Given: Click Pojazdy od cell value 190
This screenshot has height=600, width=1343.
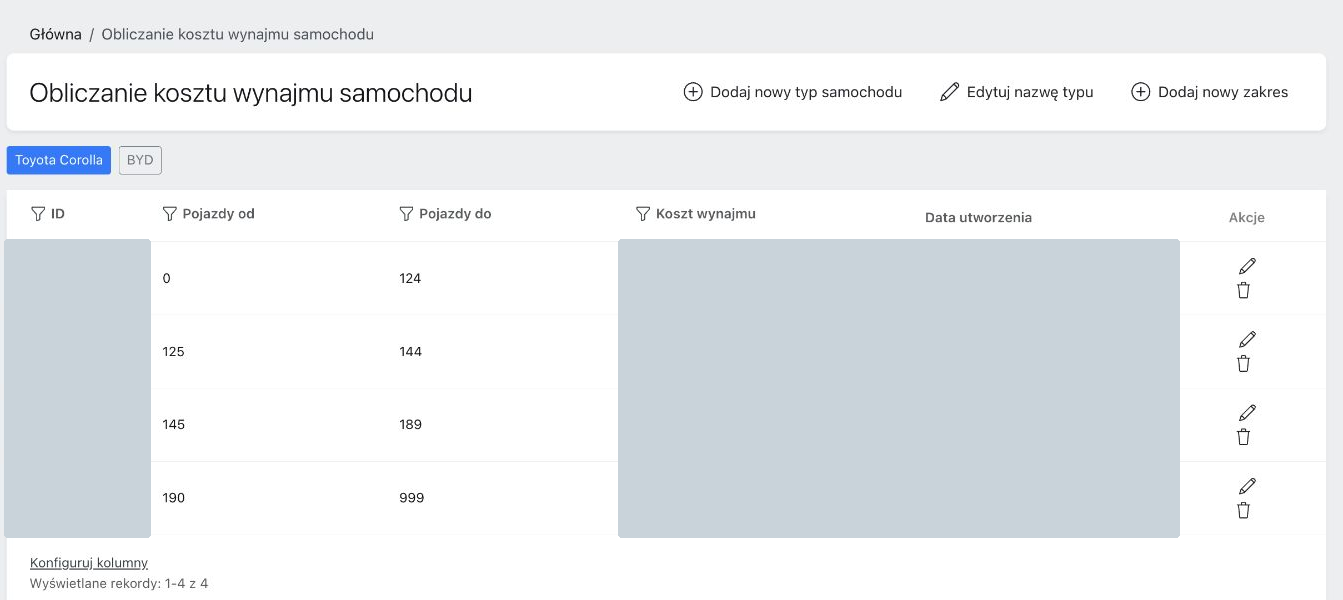Looking at the screenshot, I should point(173,498).
